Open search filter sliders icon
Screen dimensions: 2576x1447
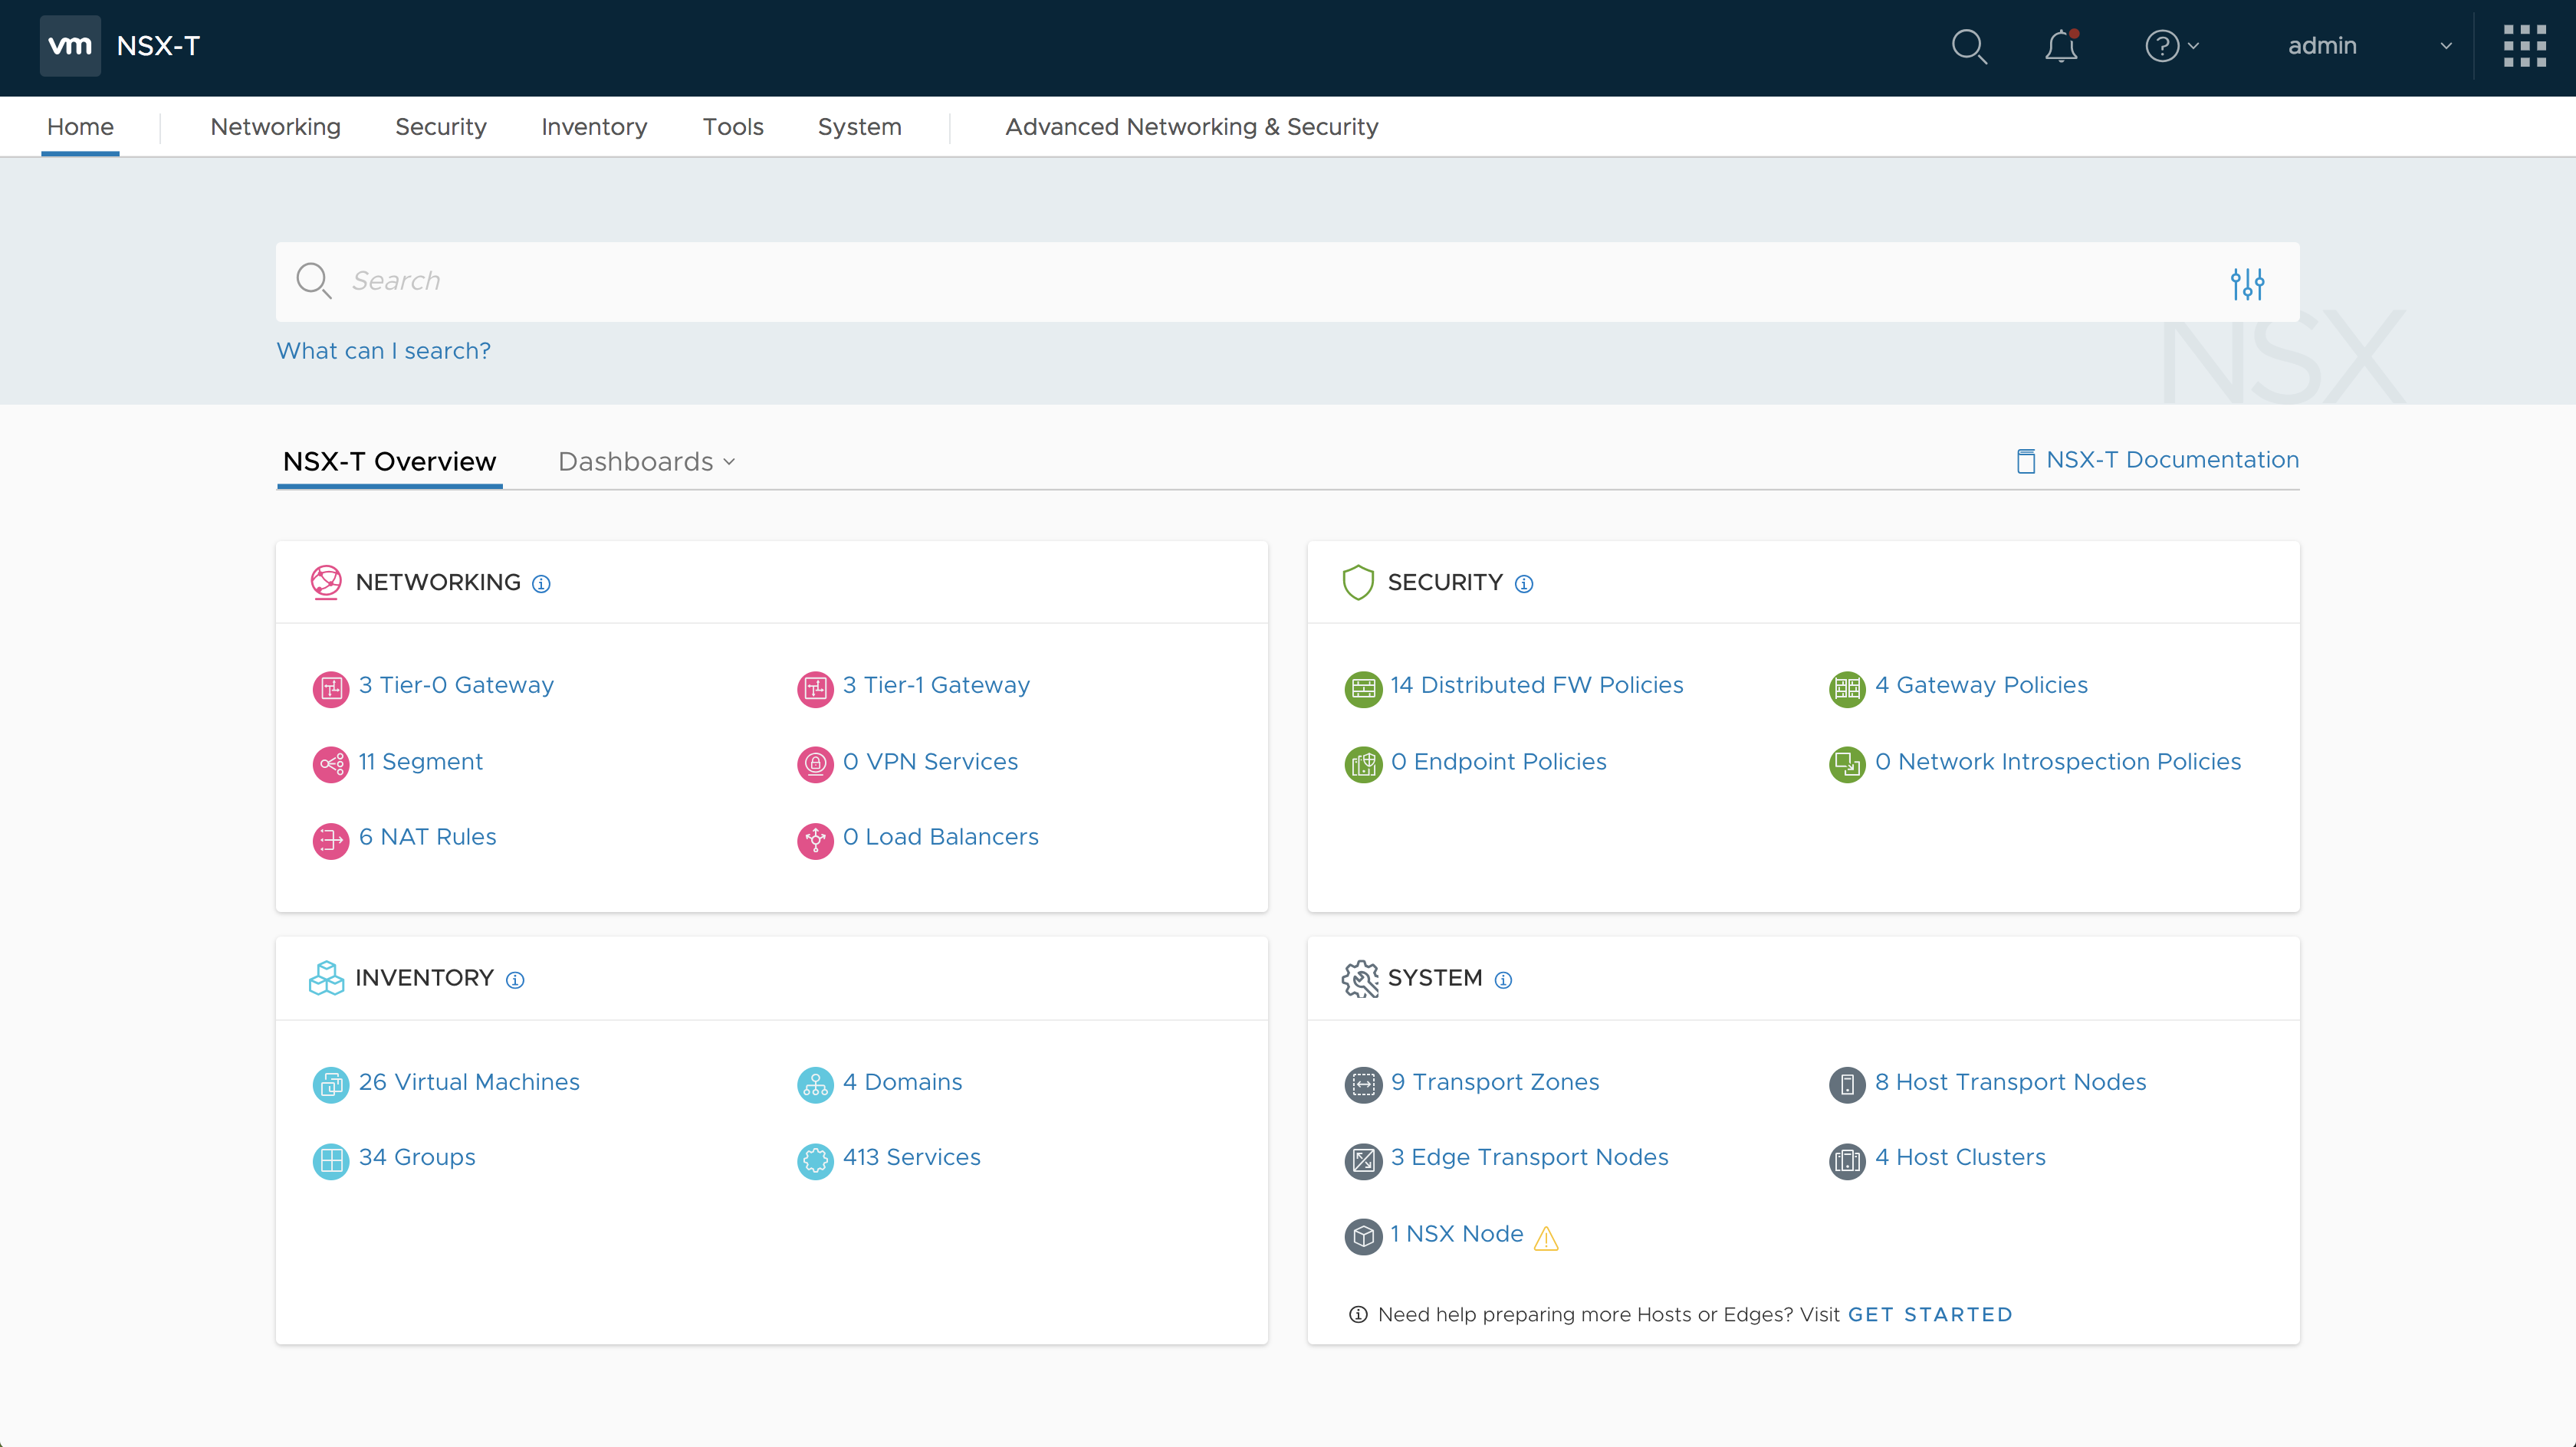(2247, 283)
